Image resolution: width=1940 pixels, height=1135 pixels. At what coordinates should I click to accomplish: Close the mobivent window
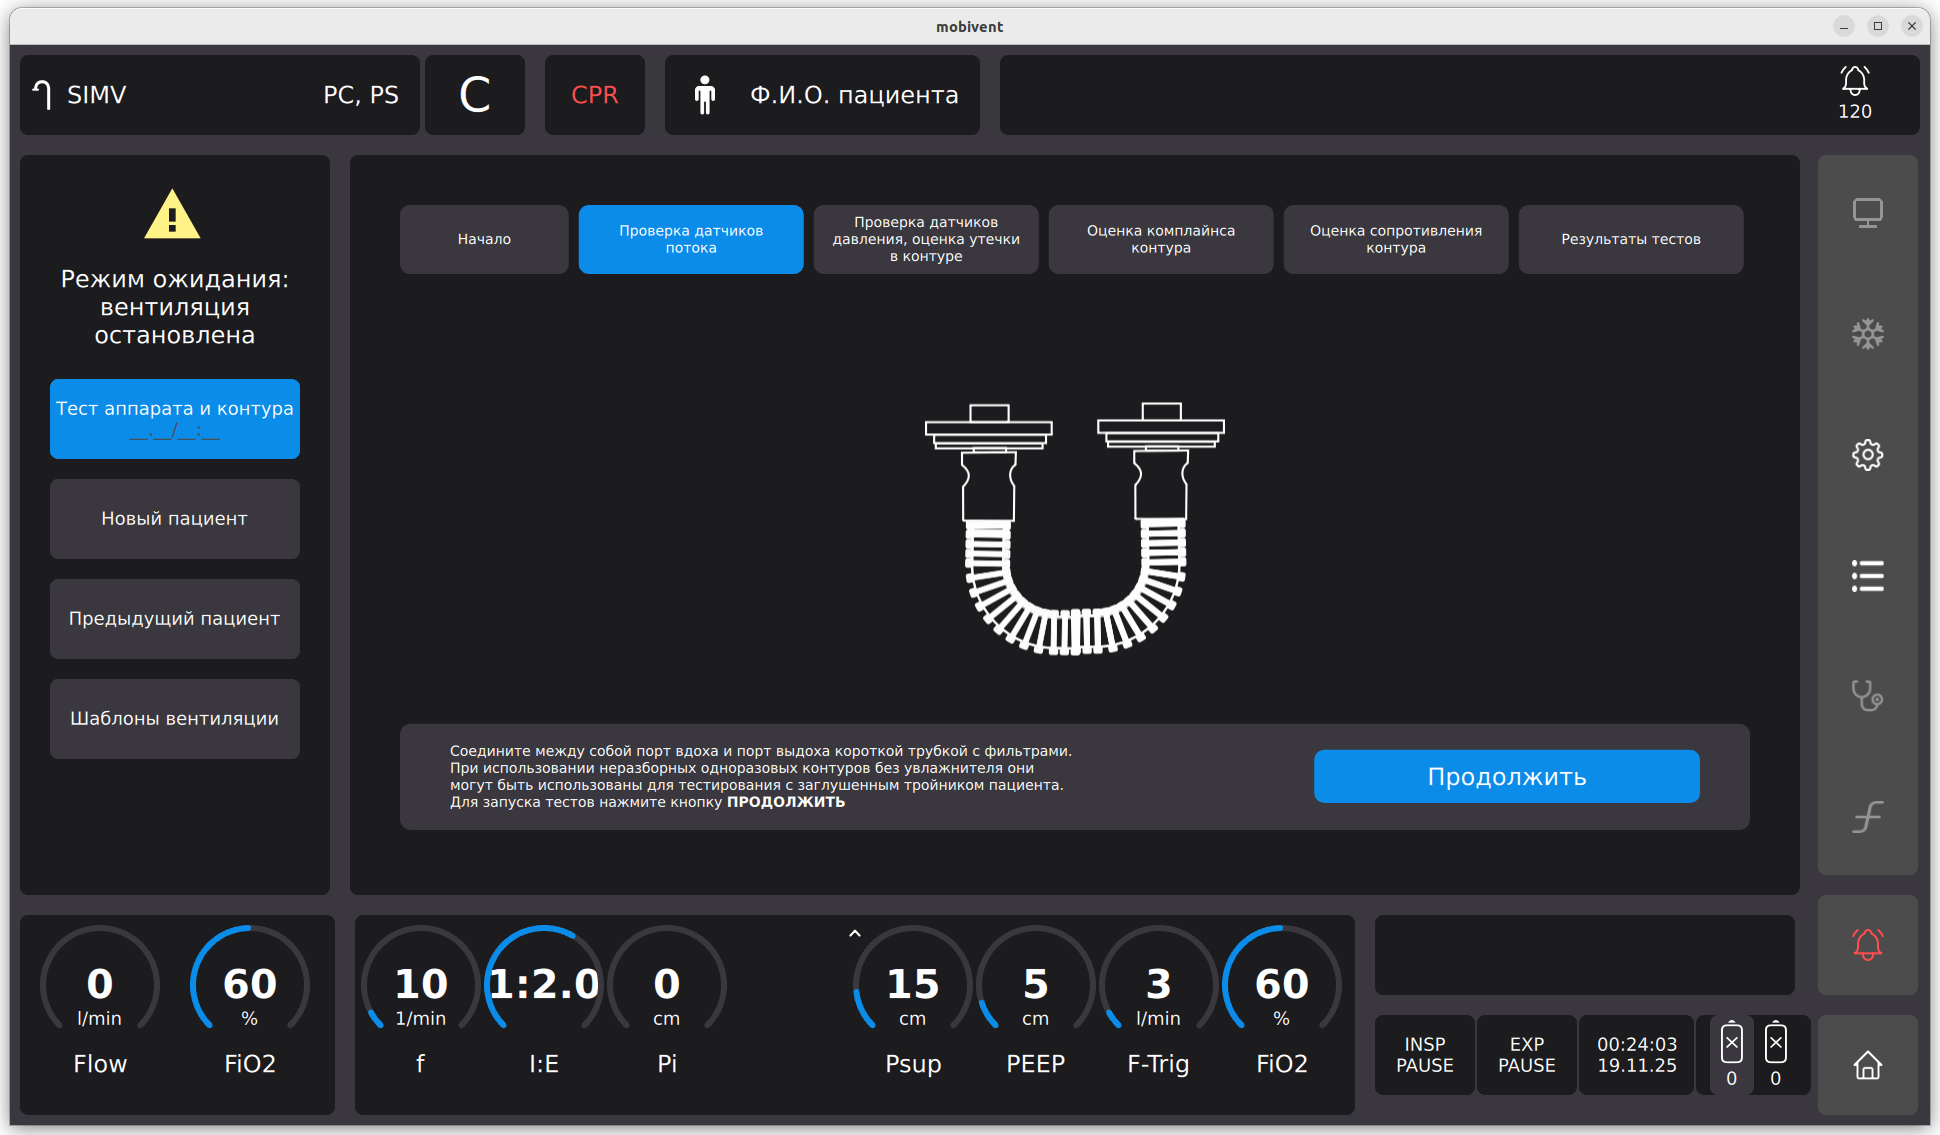tap(1912, 26)
